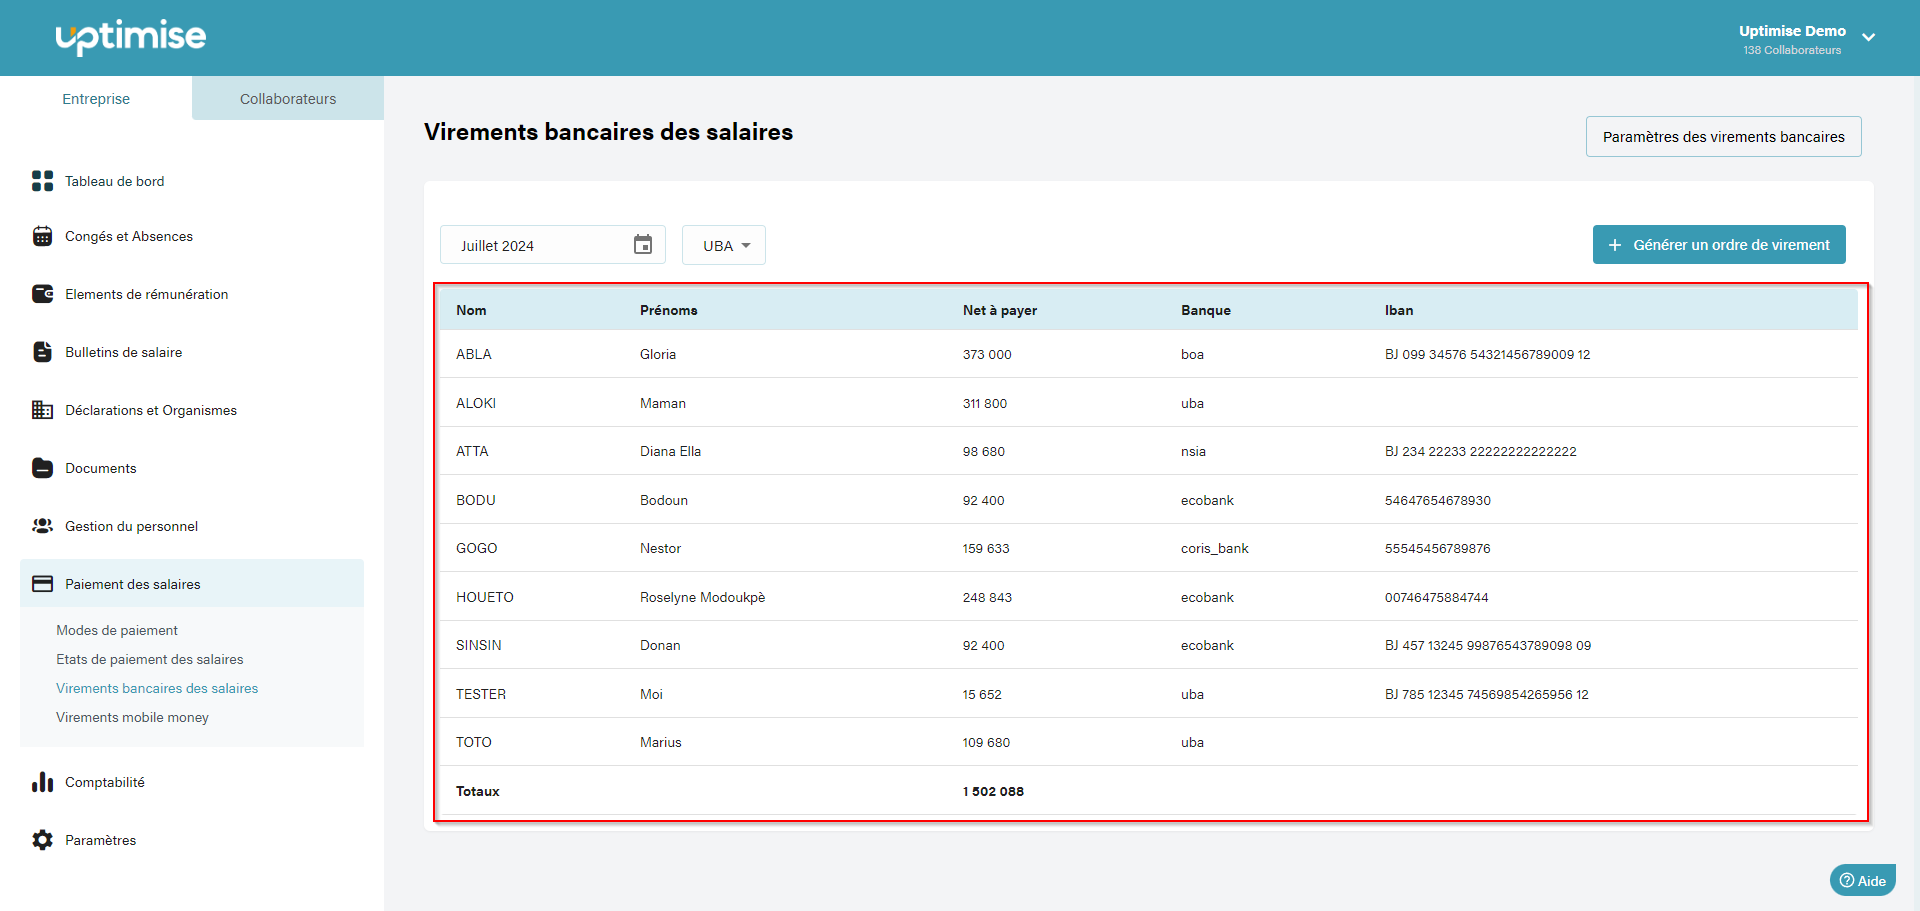Switch to the Collaborateurs tab
The width and height of the screenshot is (1920, 911).
[x=288, y=99]
